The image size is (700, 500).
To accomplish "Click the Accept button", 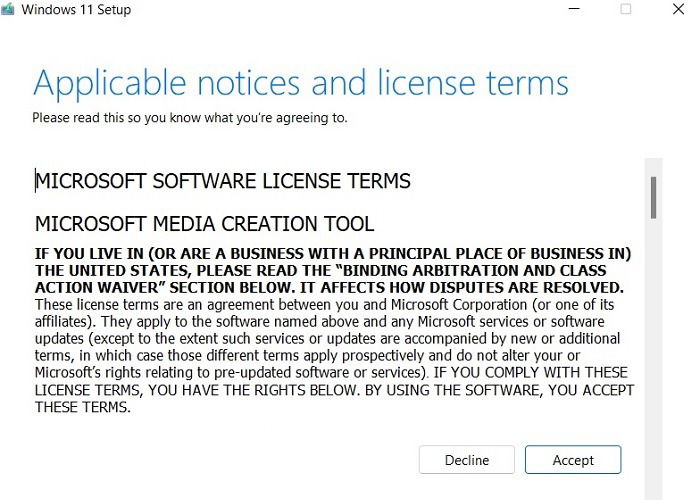I will coord(573,459).
